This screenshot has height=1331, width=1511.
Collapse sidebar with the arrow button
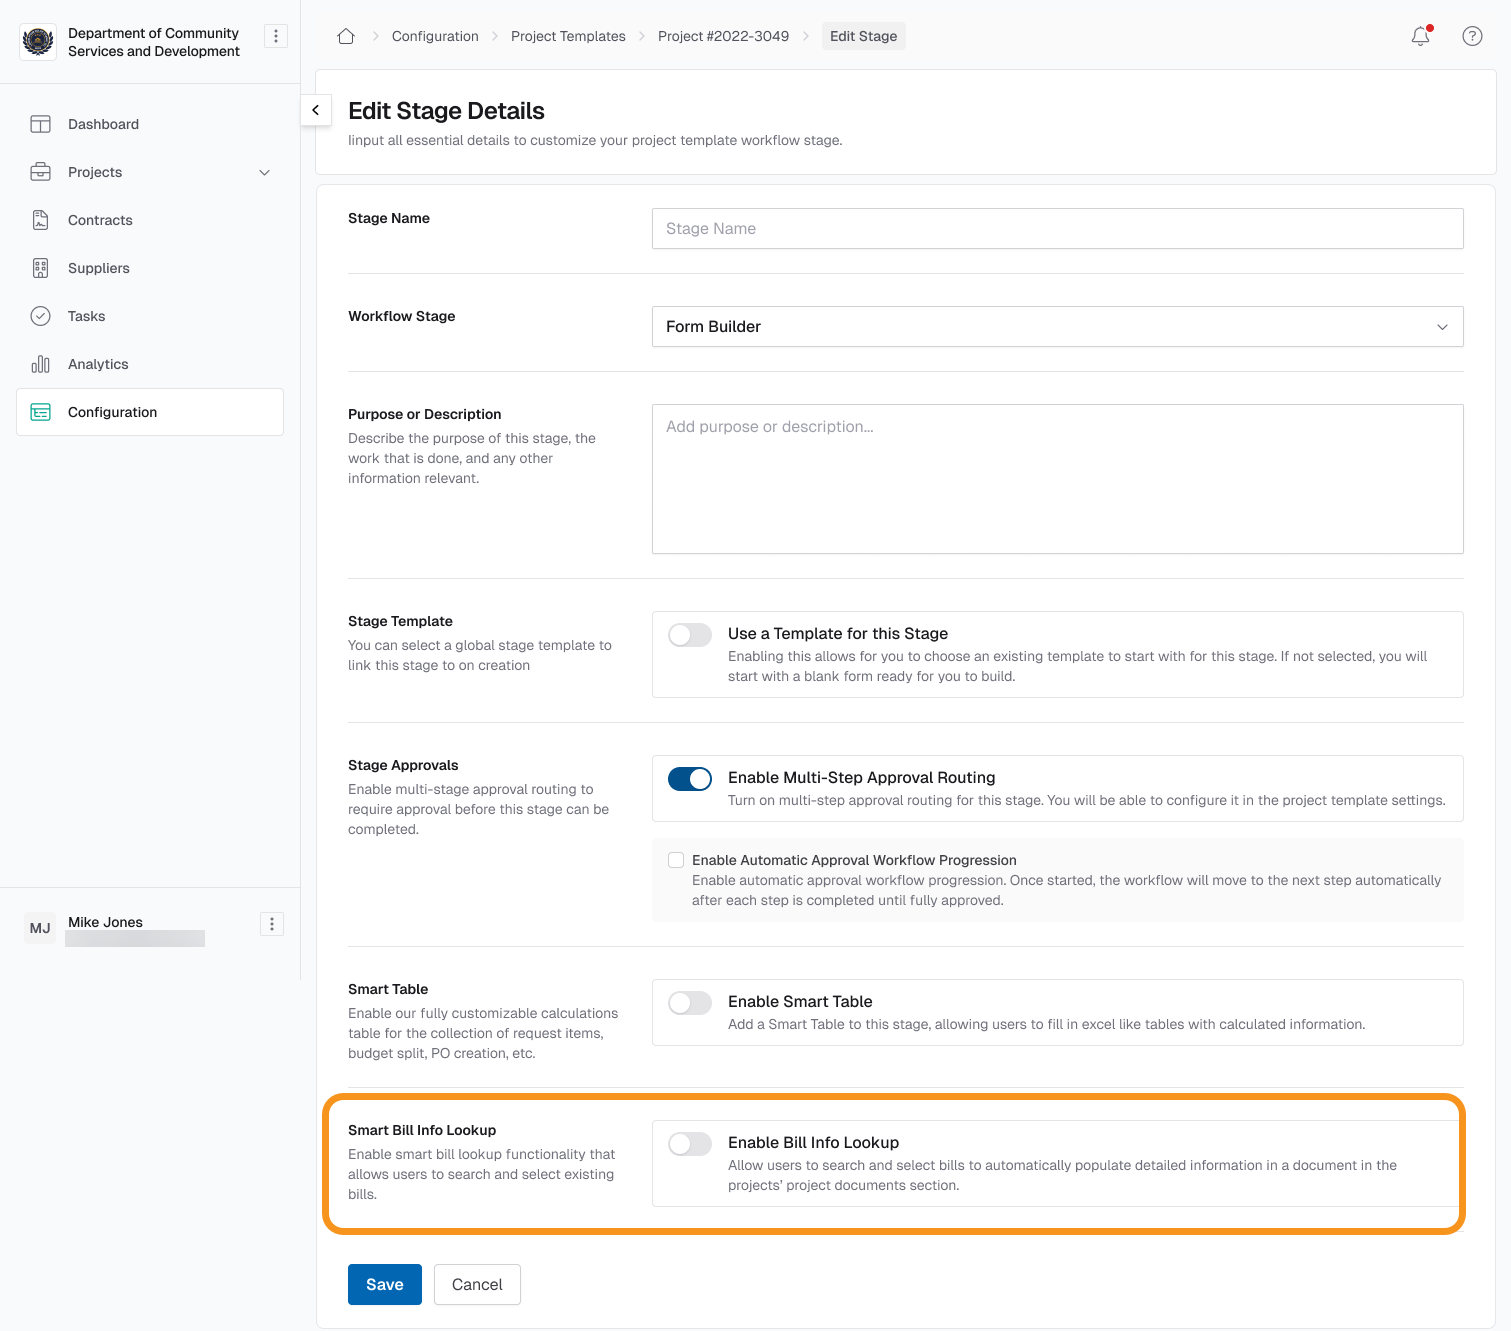pos(316,110)
